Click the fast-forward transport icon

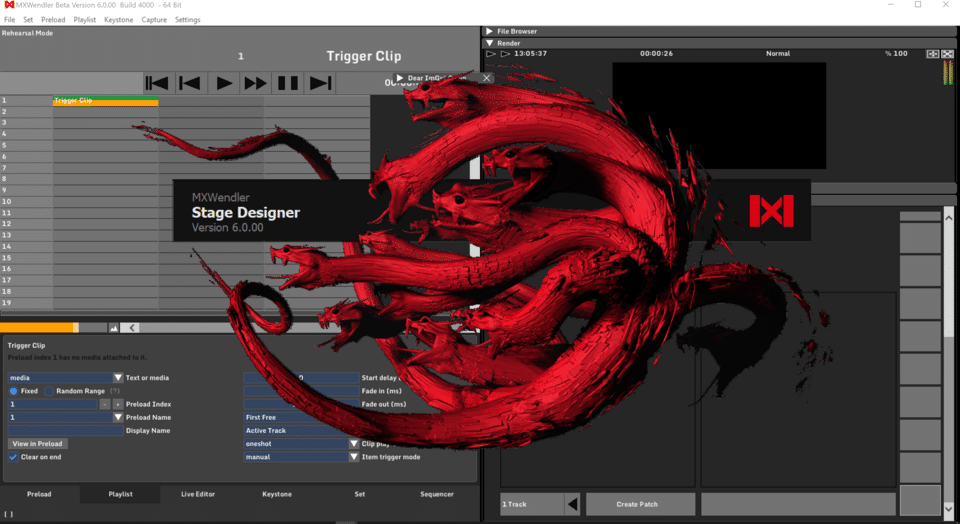[256, 83]
